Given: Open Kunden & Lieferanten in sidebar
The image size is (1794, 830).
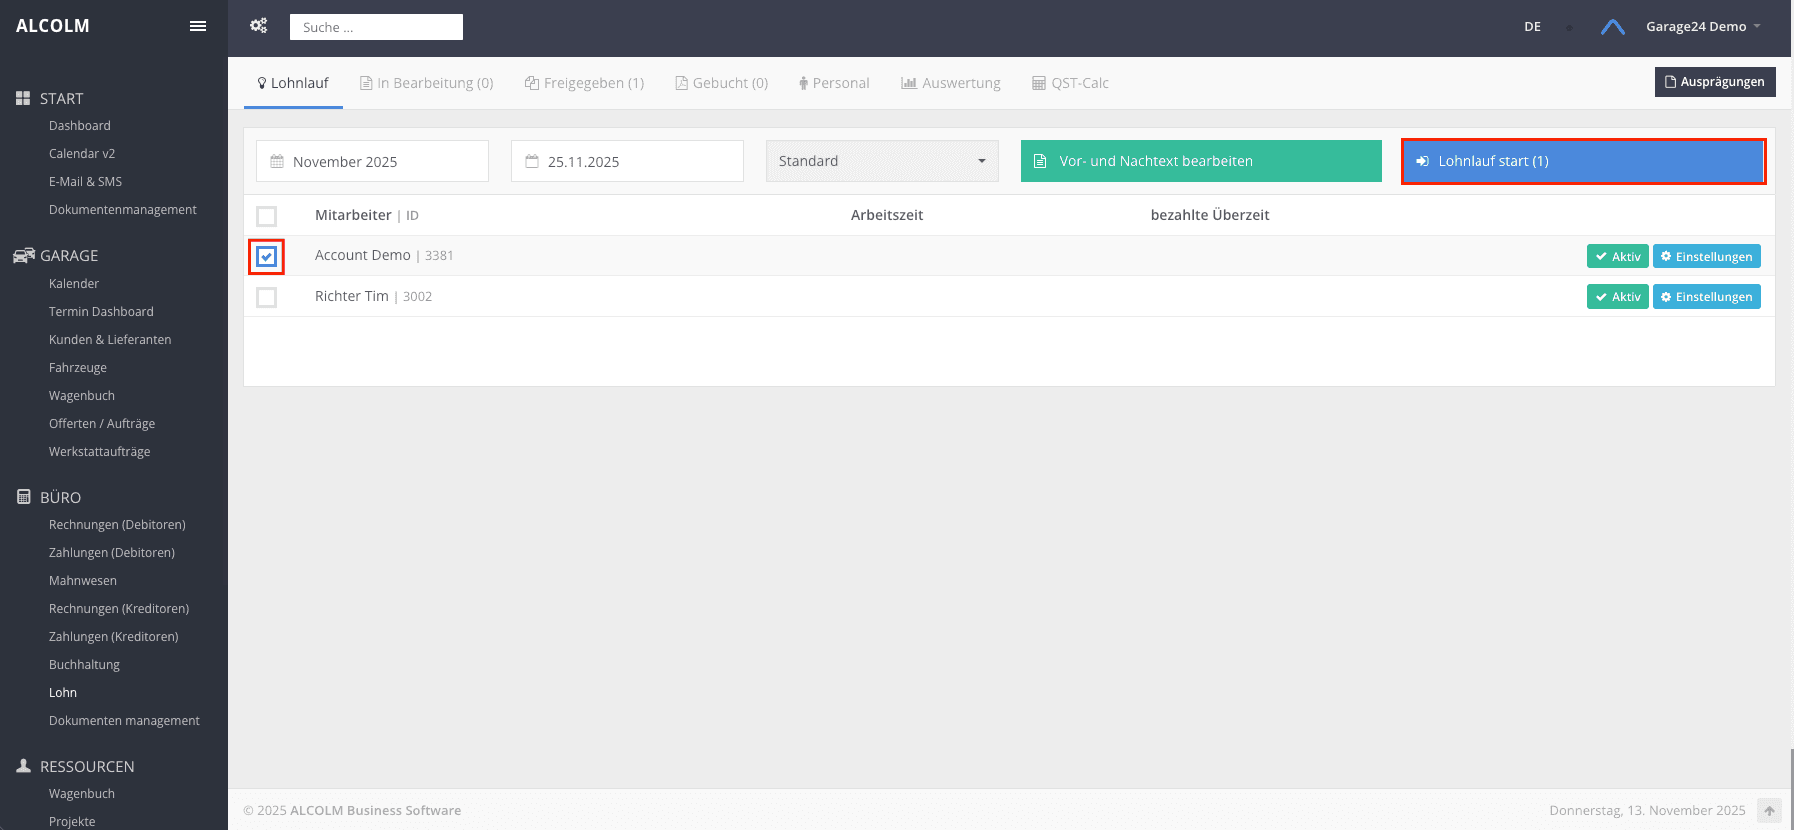Looking at the screenshot, I should coord(110,340).
